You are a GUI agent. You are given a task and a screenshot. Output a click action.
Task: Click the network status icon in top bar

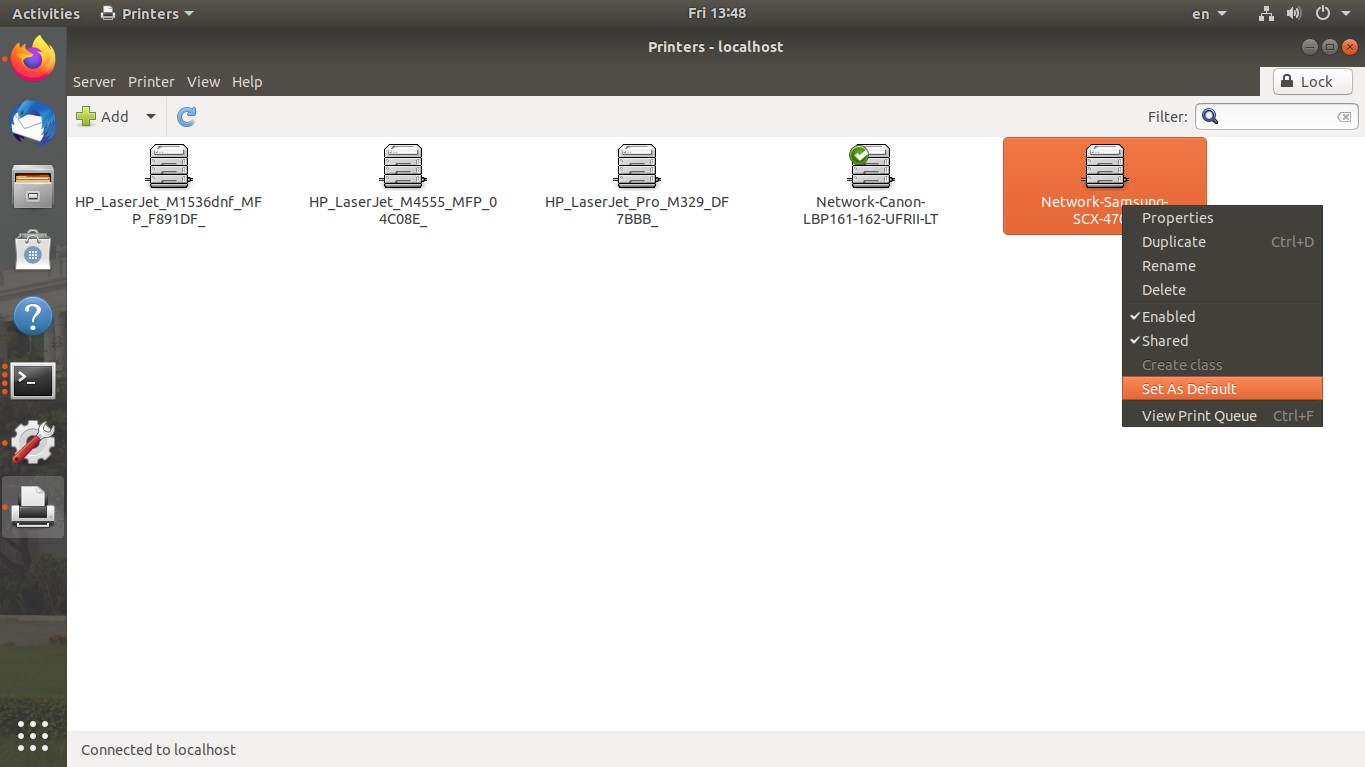point(1266,14)
